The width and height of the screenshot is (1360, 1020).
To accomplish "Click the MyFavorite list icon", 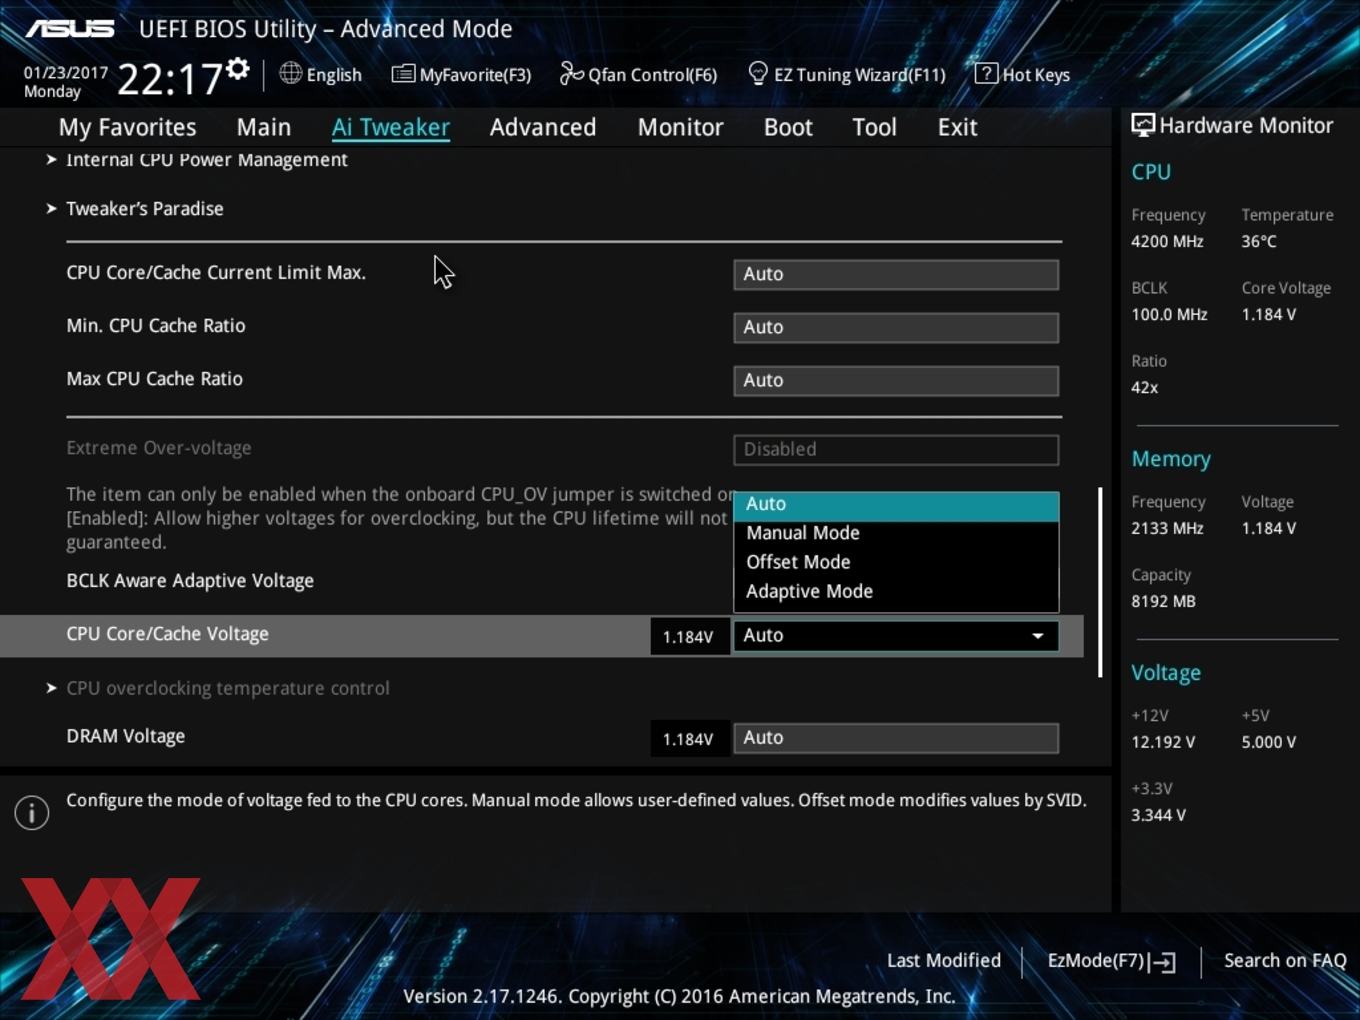I will (x=403, y=74).
